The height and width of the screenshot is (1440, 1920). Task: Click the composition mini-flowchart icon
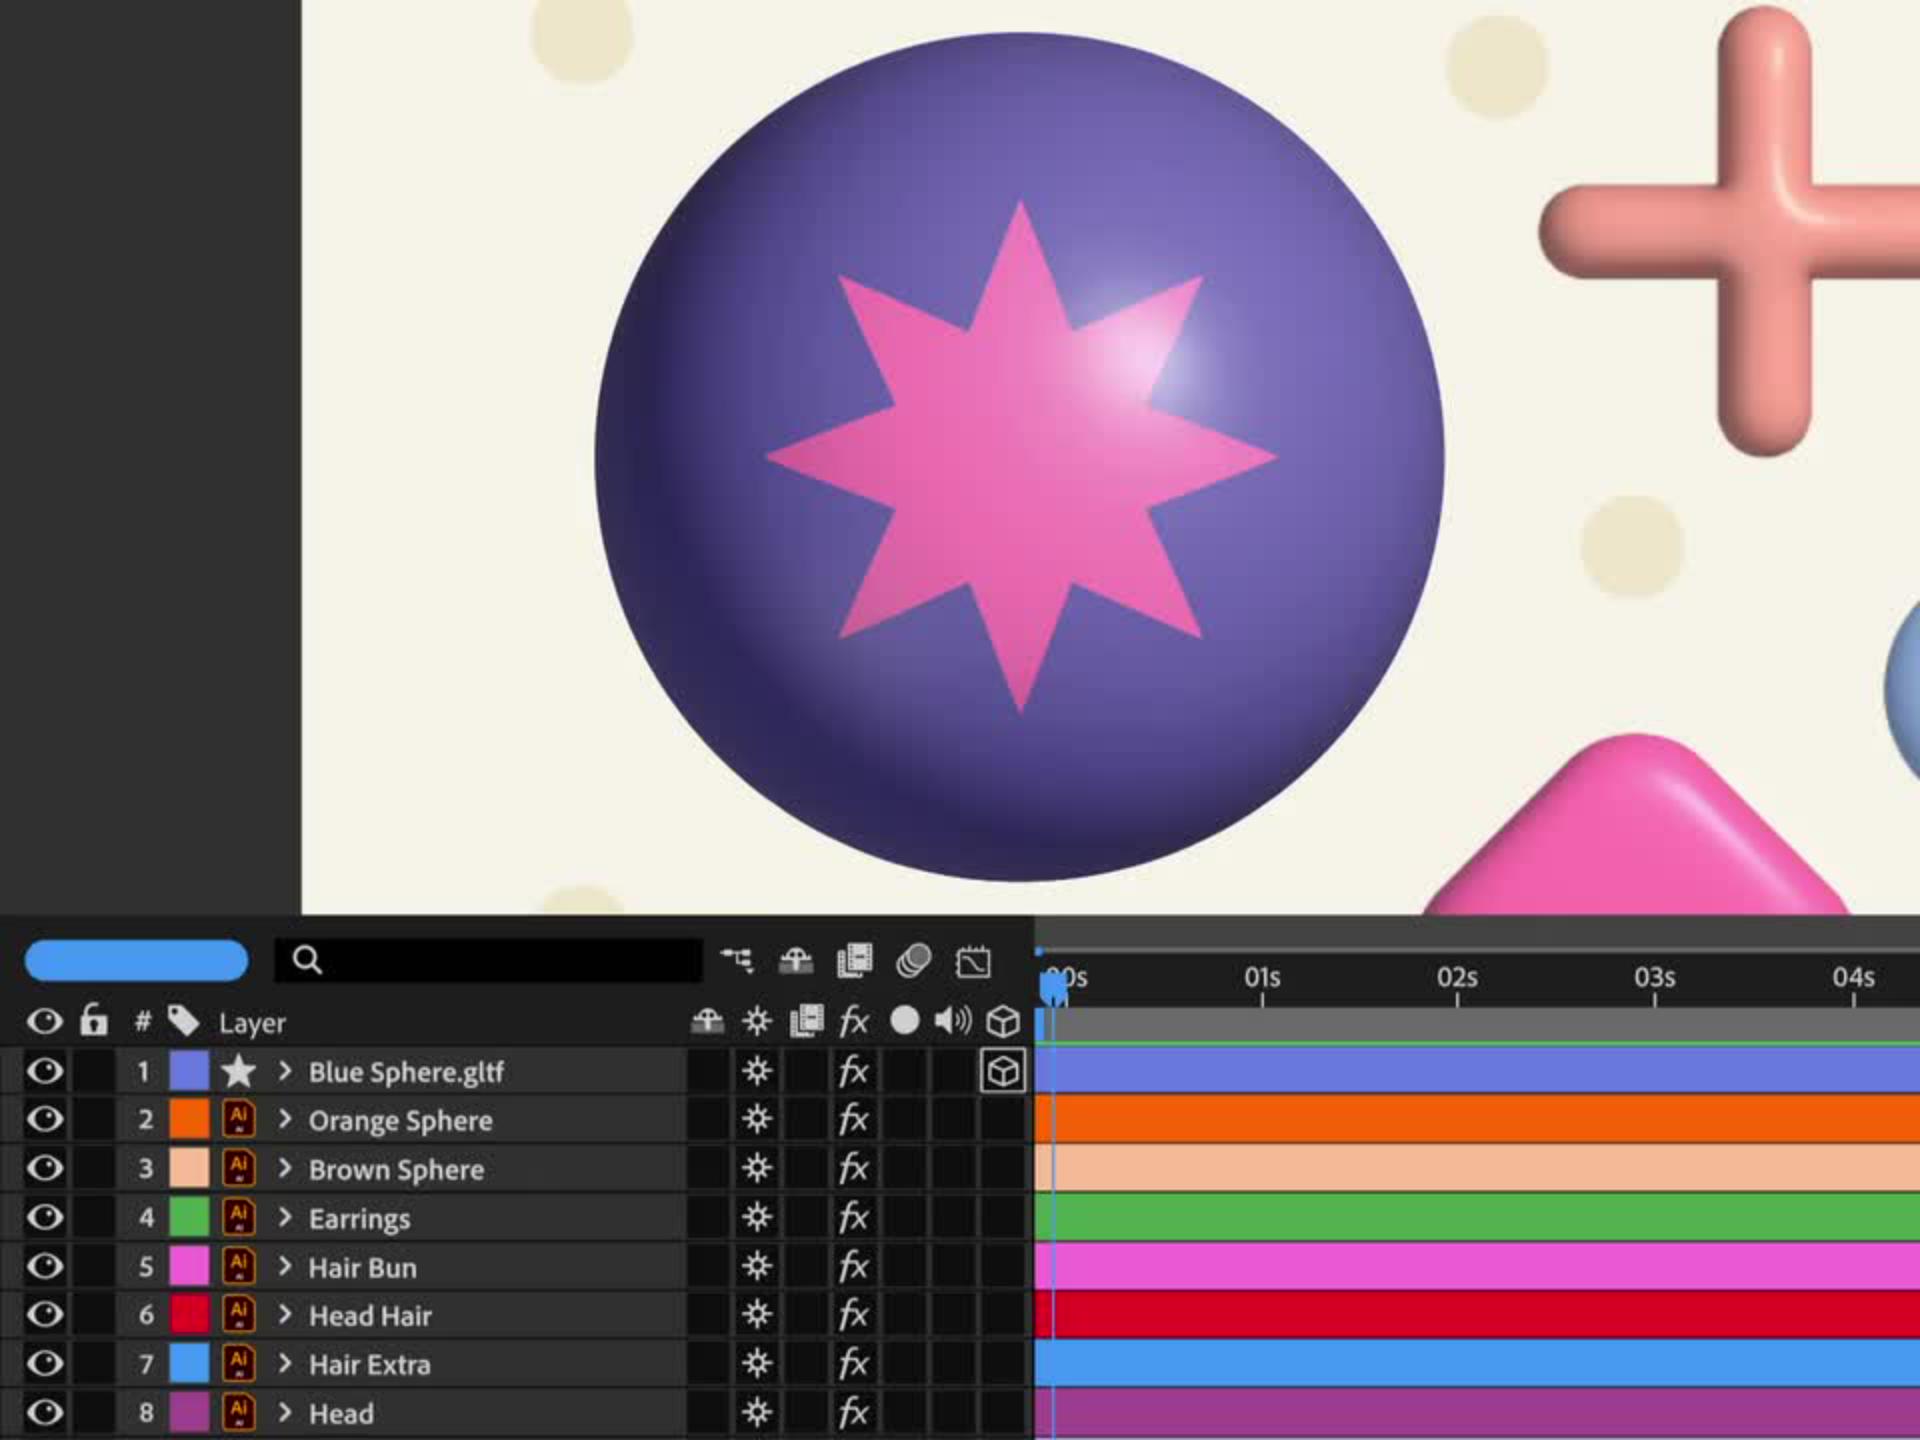tap(737, 960)
